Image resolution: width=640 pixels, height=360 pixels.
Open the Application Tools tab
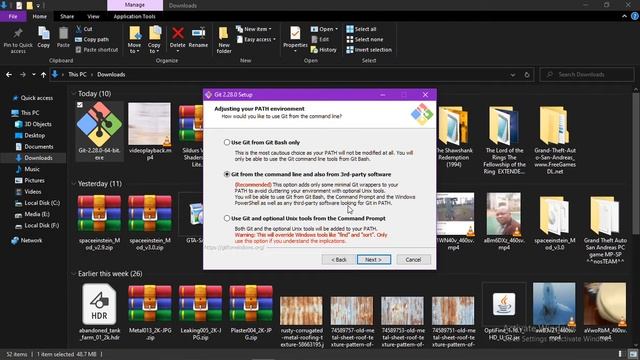[x=134, y=16]
